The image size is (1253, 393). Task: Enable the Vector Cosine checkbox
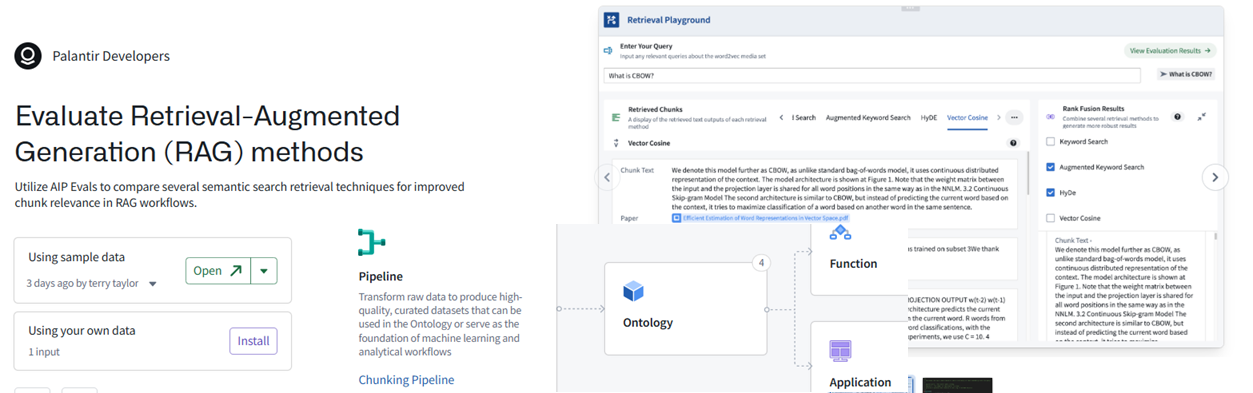click(x=1049, y=217)
